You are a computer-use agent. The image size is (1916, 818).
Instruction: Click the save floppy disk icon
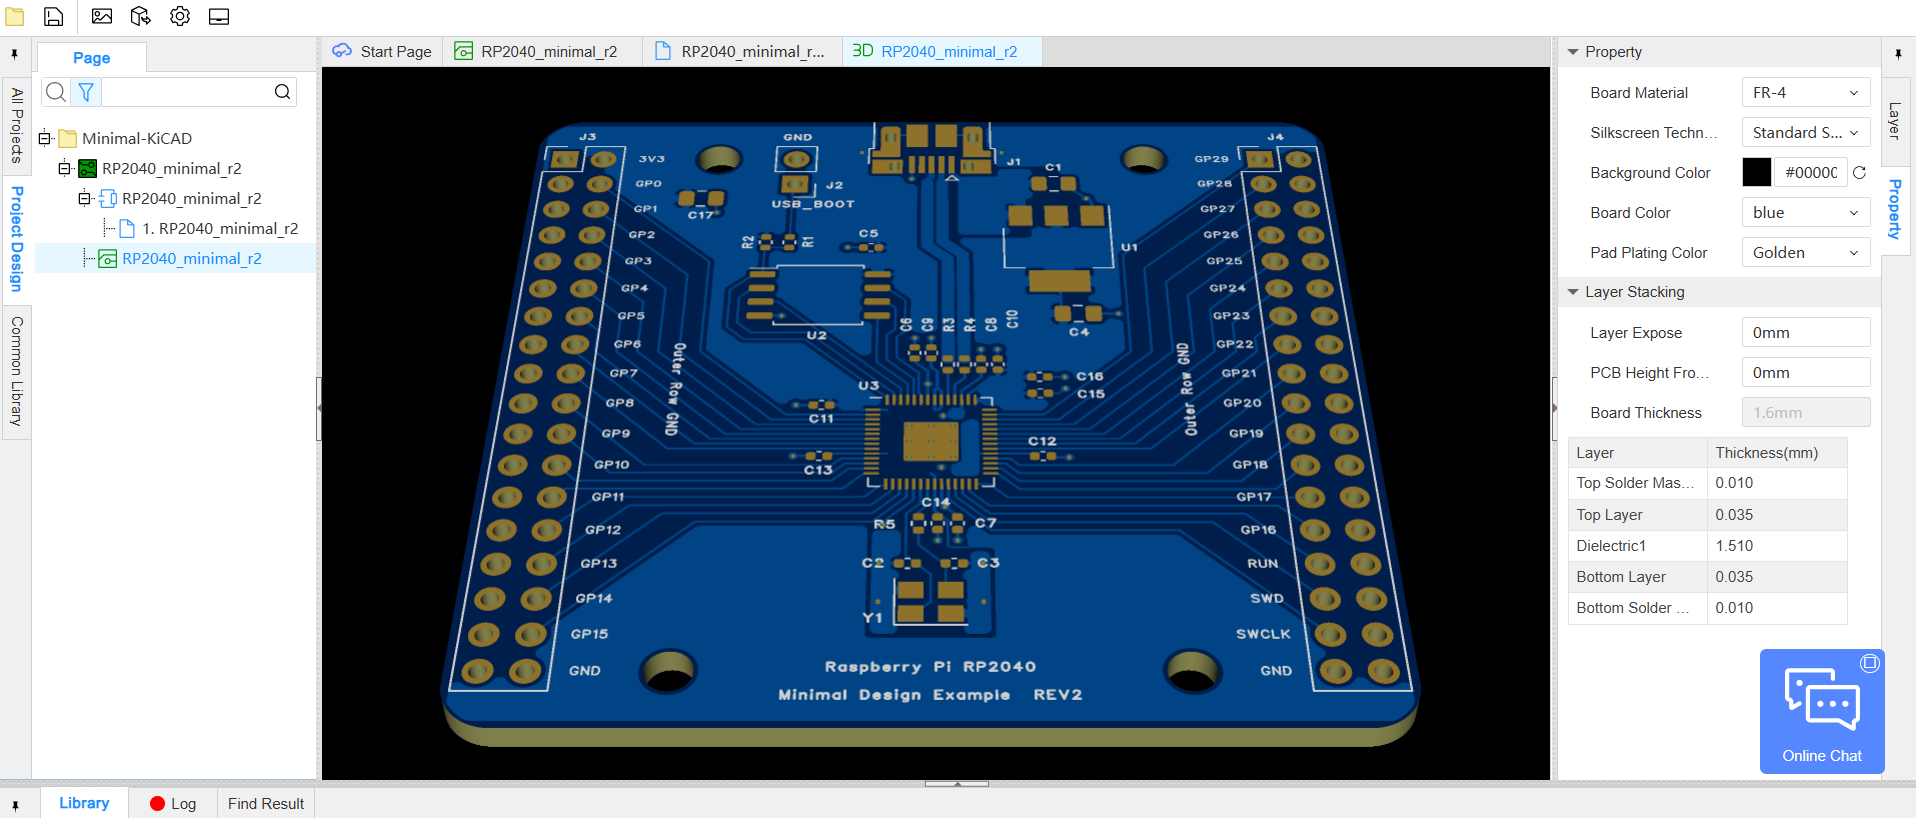[x=54, y=16]
